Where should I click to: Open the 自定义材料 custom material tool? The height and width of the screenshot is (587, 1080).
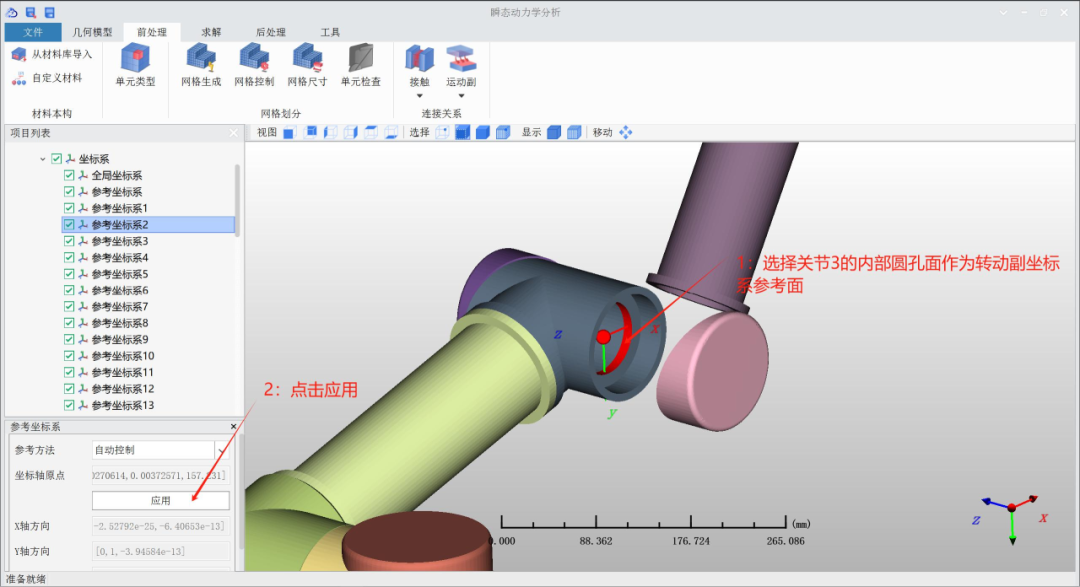(x=47, y=79)
